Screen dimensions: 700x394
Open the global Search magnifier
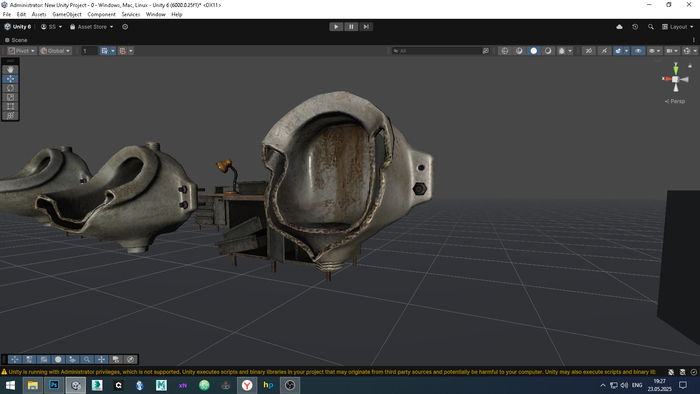(651, 27)
